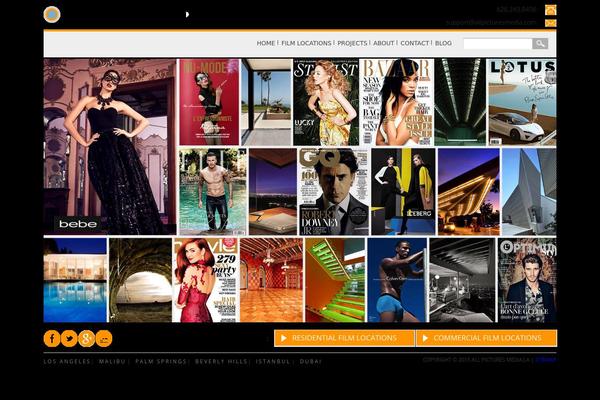Go to the HOME menu item
The height and width of the screenshot is (400, 600).
click(266, 43)
